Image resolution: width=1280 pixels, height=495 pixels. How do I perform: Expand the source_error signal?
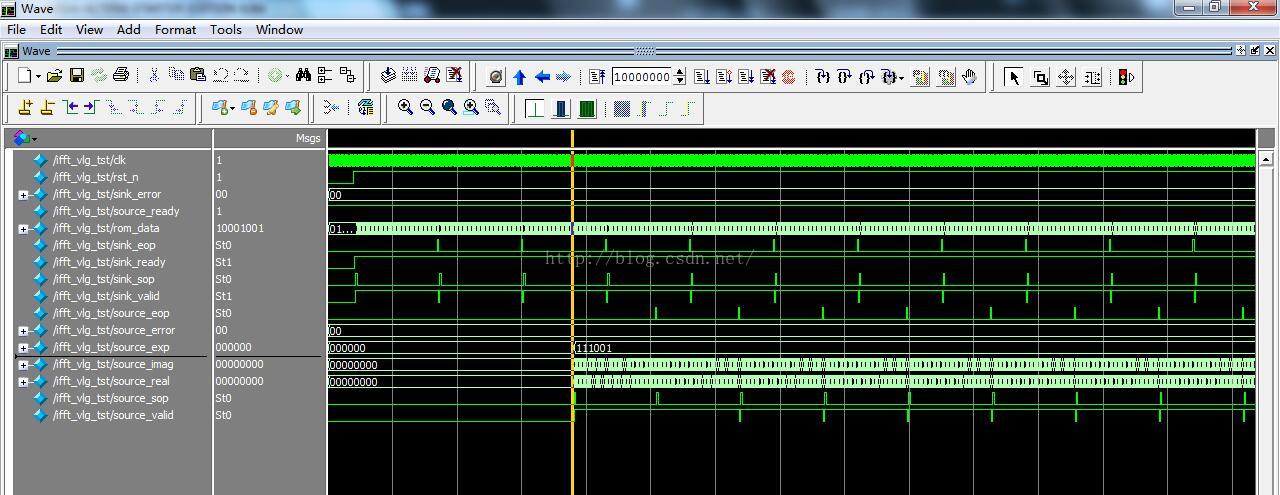coord(23,331)
